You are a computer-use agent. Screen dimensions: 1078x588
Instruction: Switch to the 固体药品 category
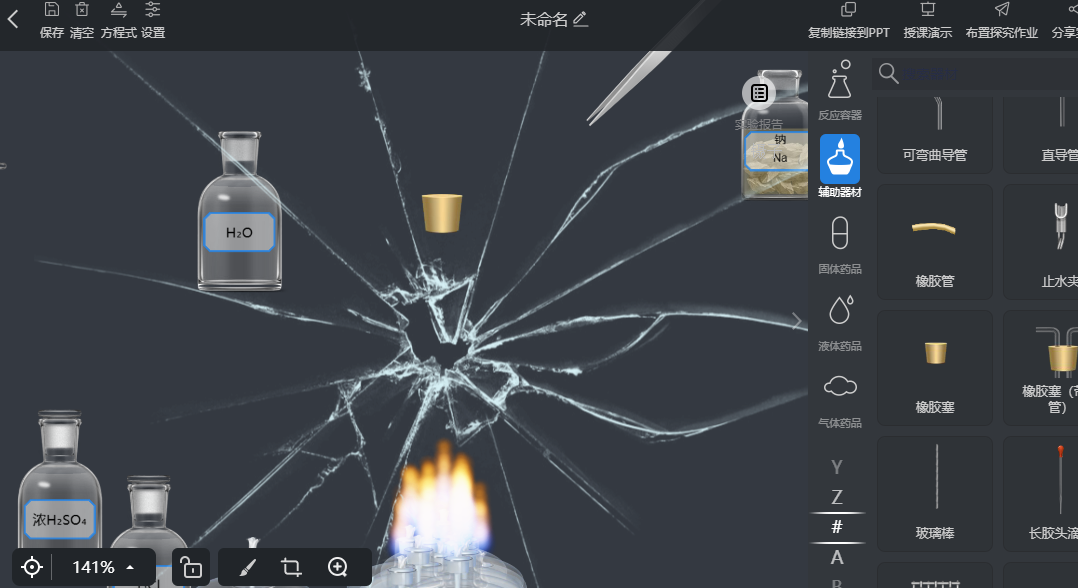click(839, 245)
